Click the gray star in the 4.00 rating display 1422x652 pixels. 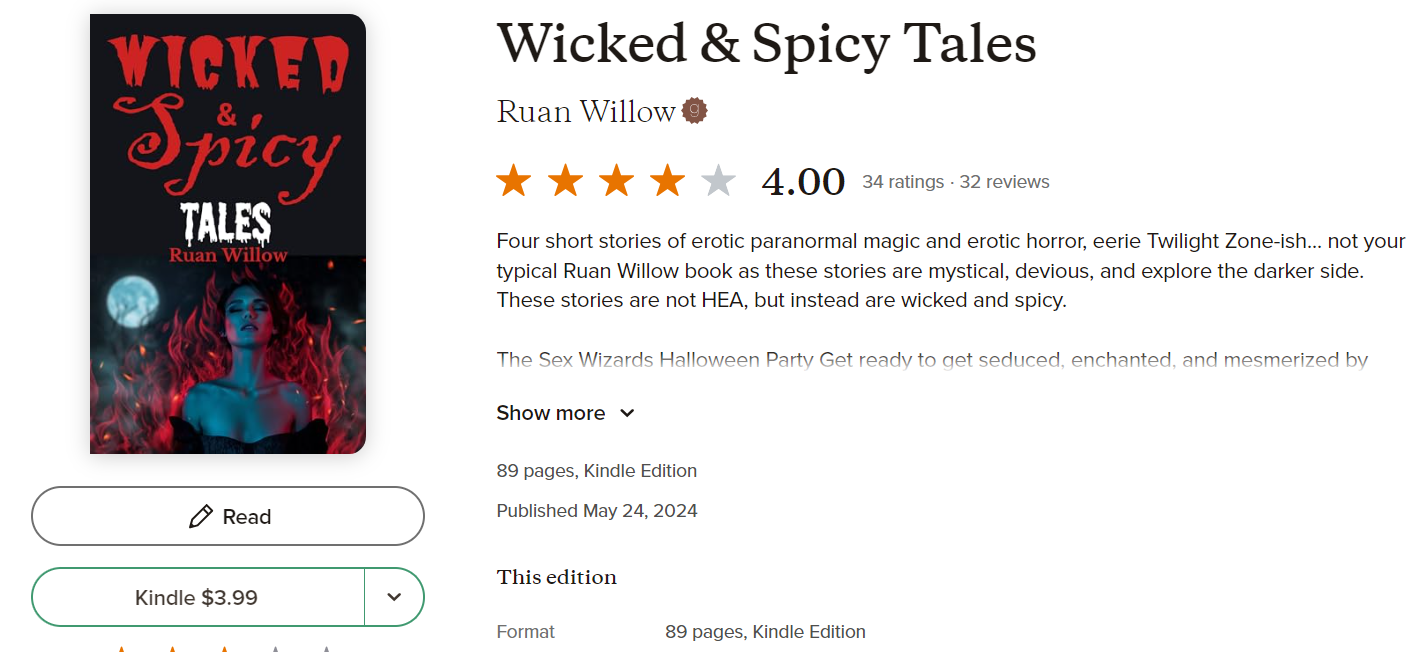coord(718,180)
